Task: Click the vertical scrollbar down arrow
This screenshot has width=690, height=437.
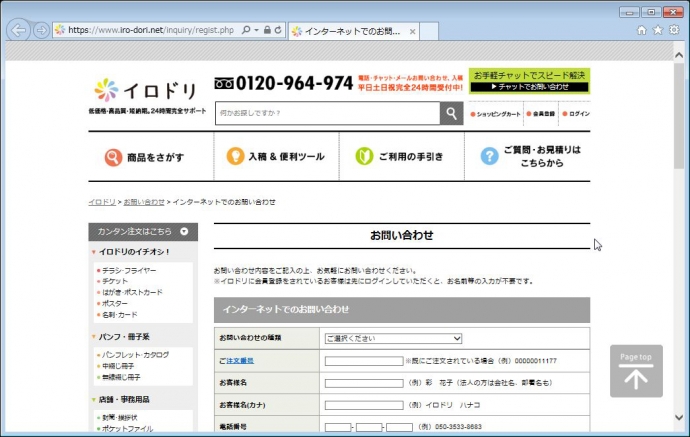Action: (679, 417)
